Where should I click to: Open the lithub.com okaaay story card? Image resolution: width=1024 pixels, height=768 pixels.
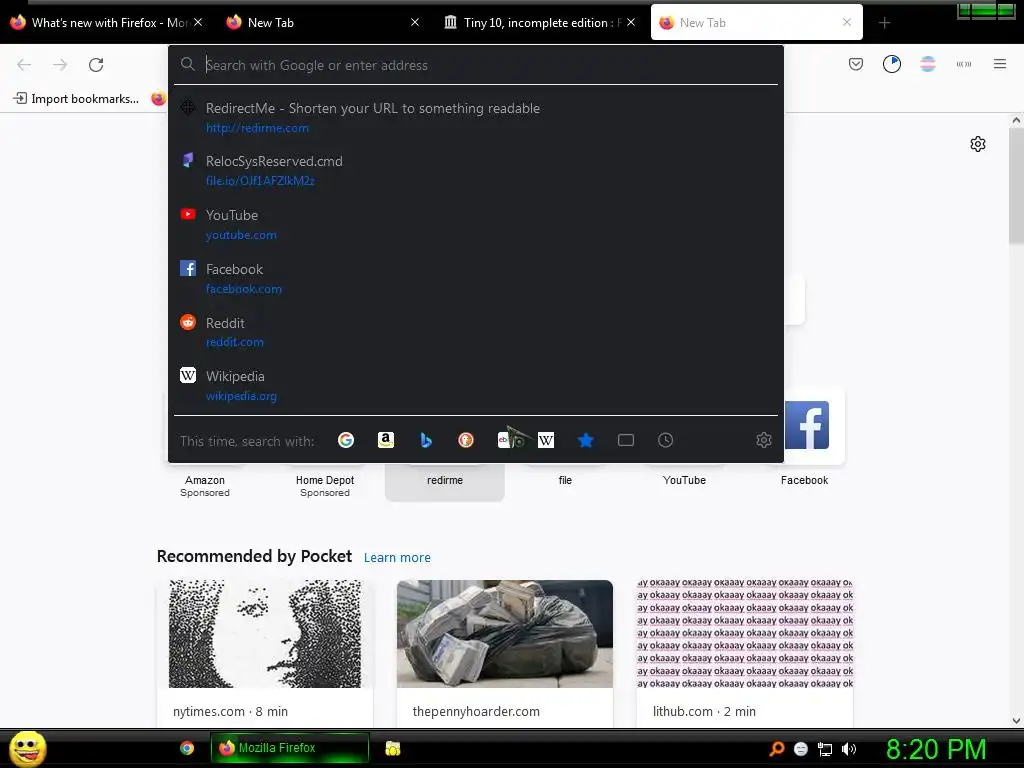[744, 653]
